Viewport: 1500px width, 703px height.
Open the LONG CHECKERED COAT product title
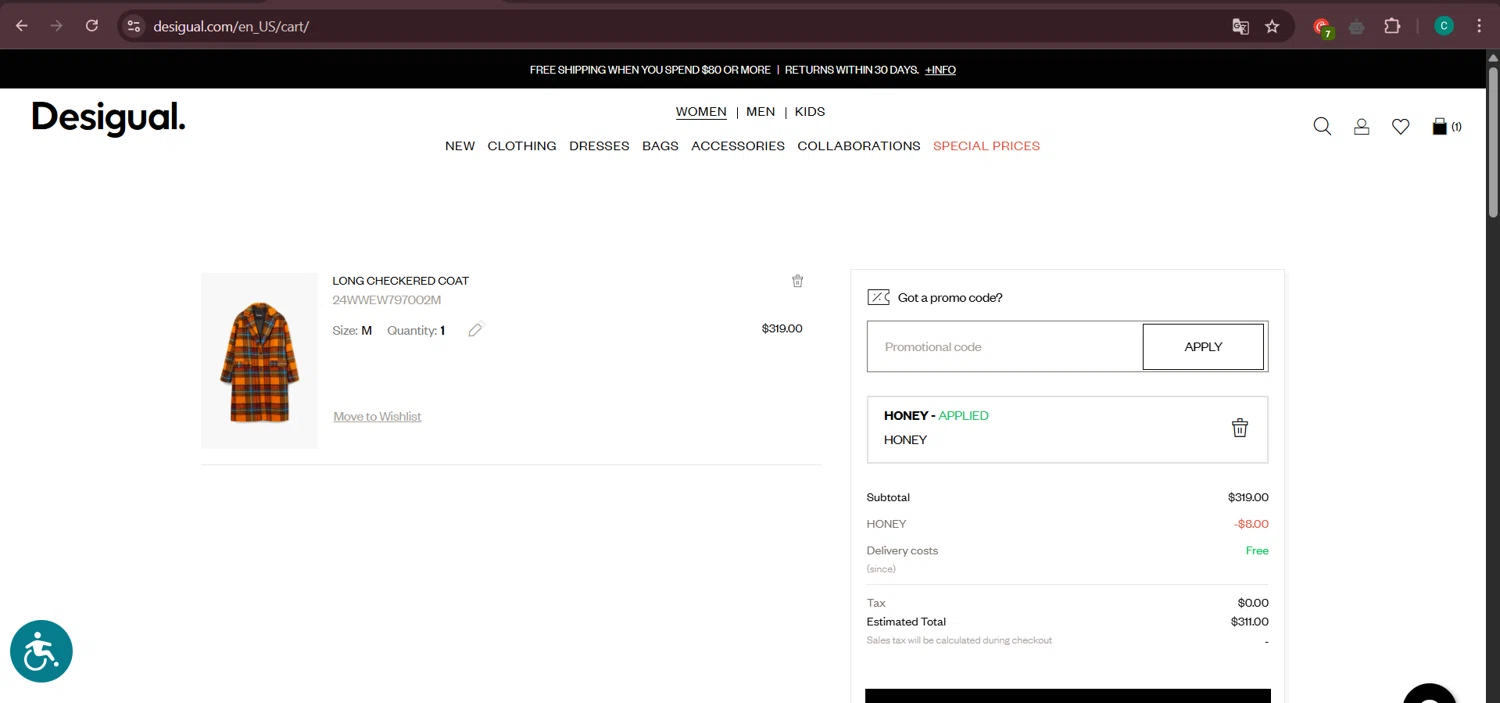click(x=401, y=281)
